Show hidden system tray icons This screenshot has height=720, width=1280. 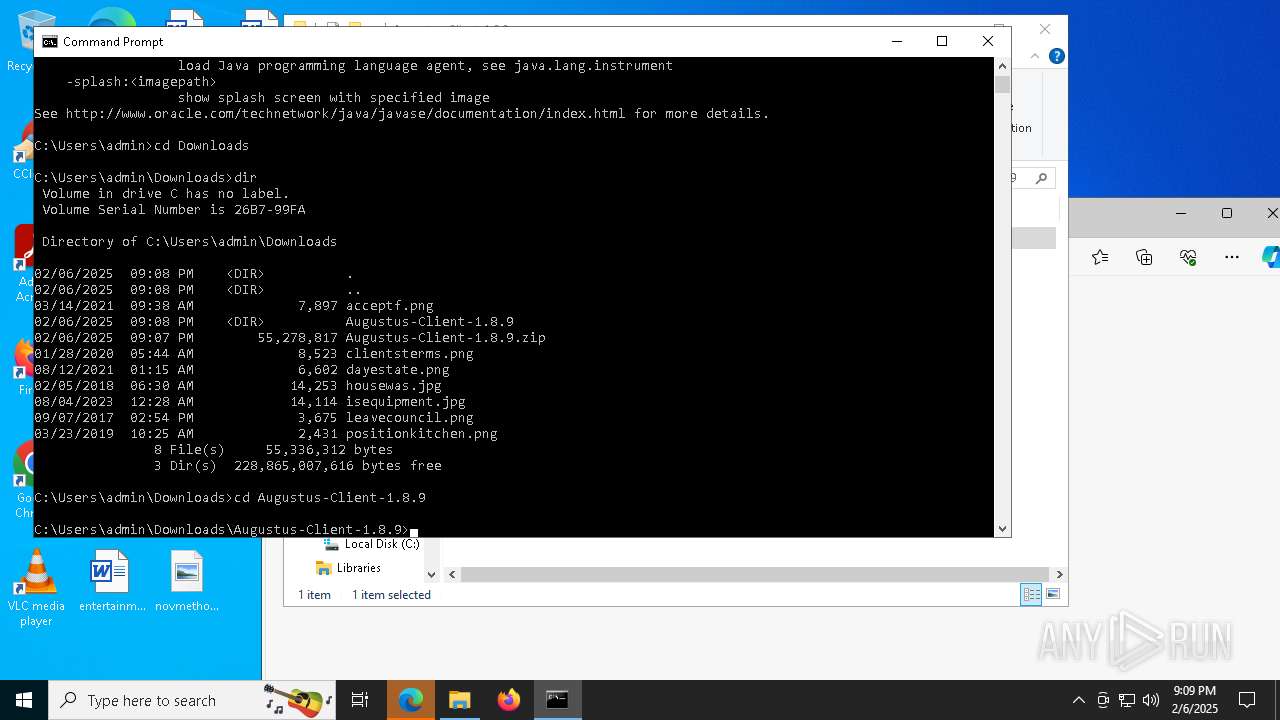pos(1078,700)
